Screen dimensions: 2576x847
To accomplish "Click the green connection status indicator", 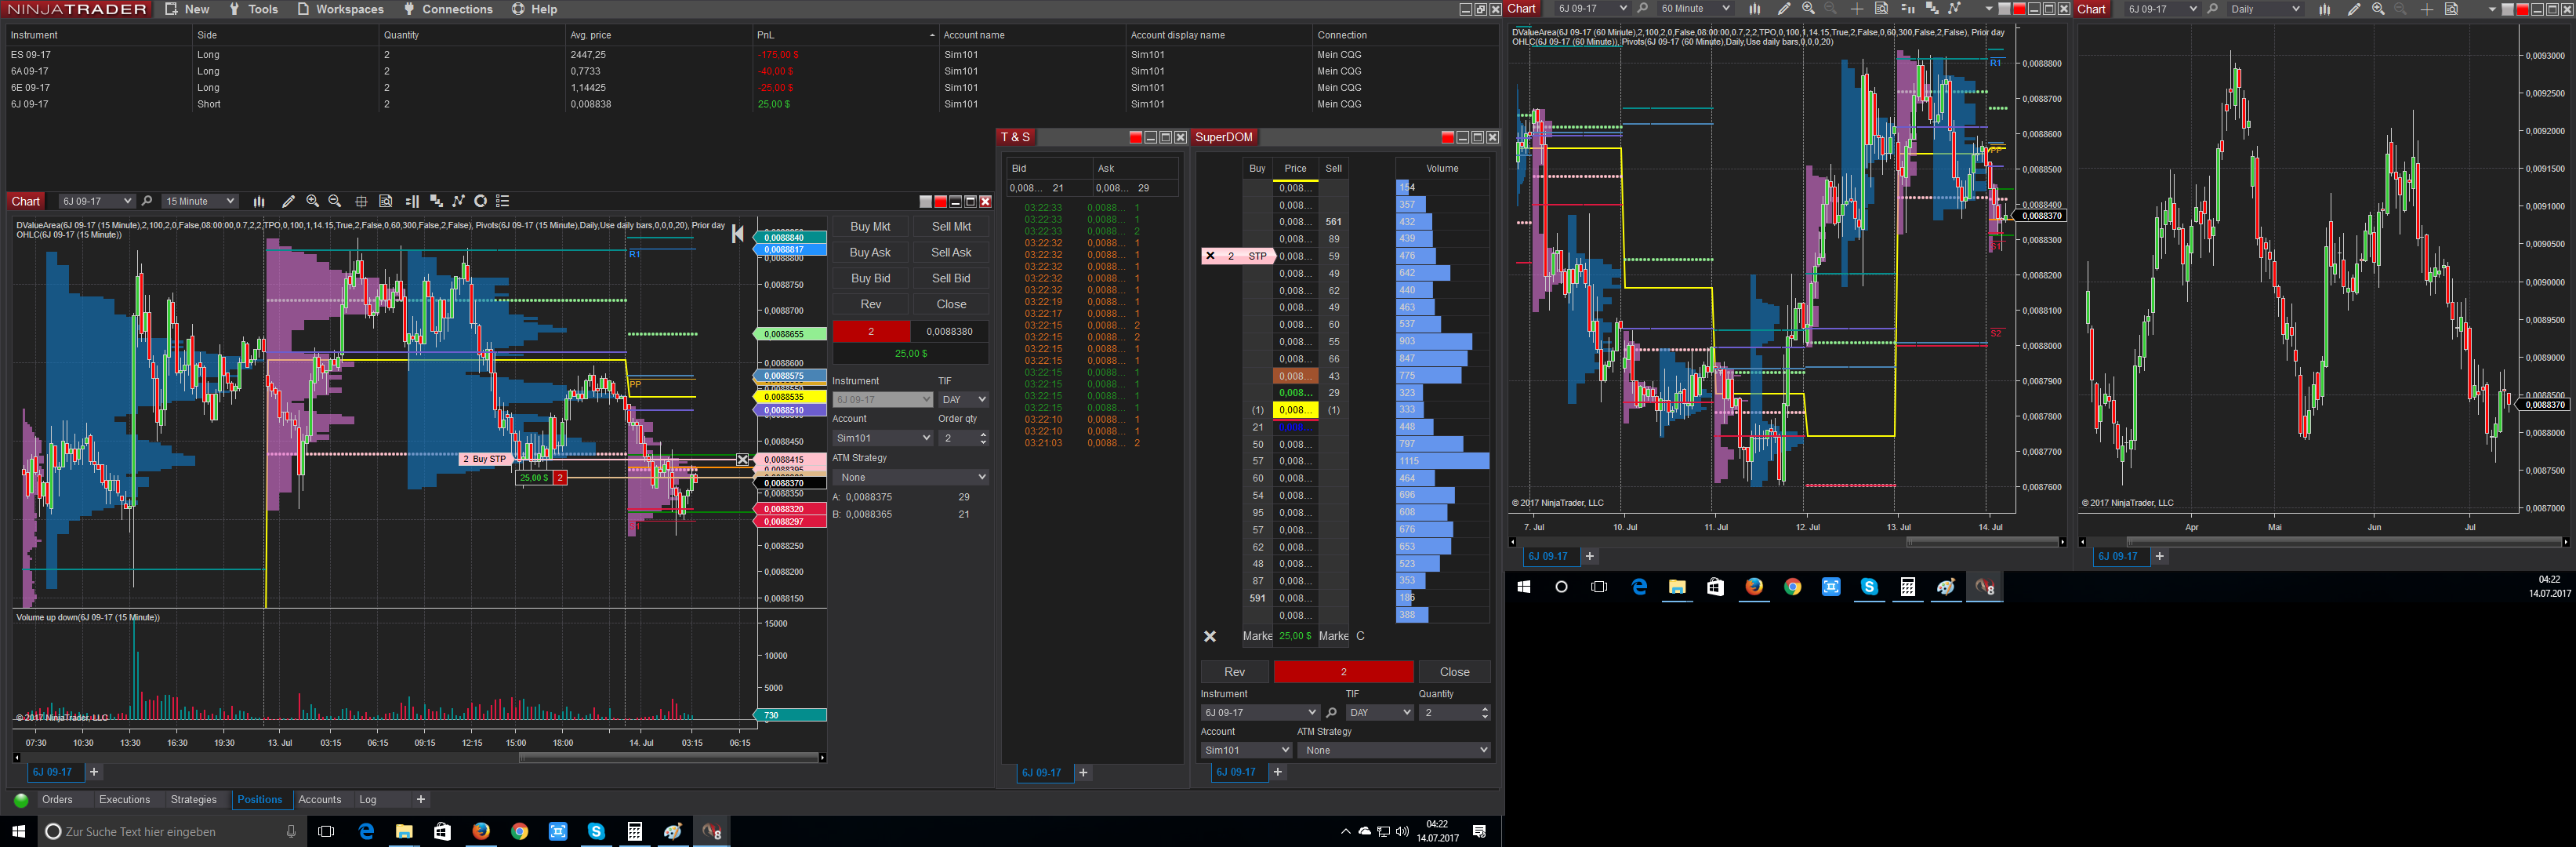I will click(21, 800).
